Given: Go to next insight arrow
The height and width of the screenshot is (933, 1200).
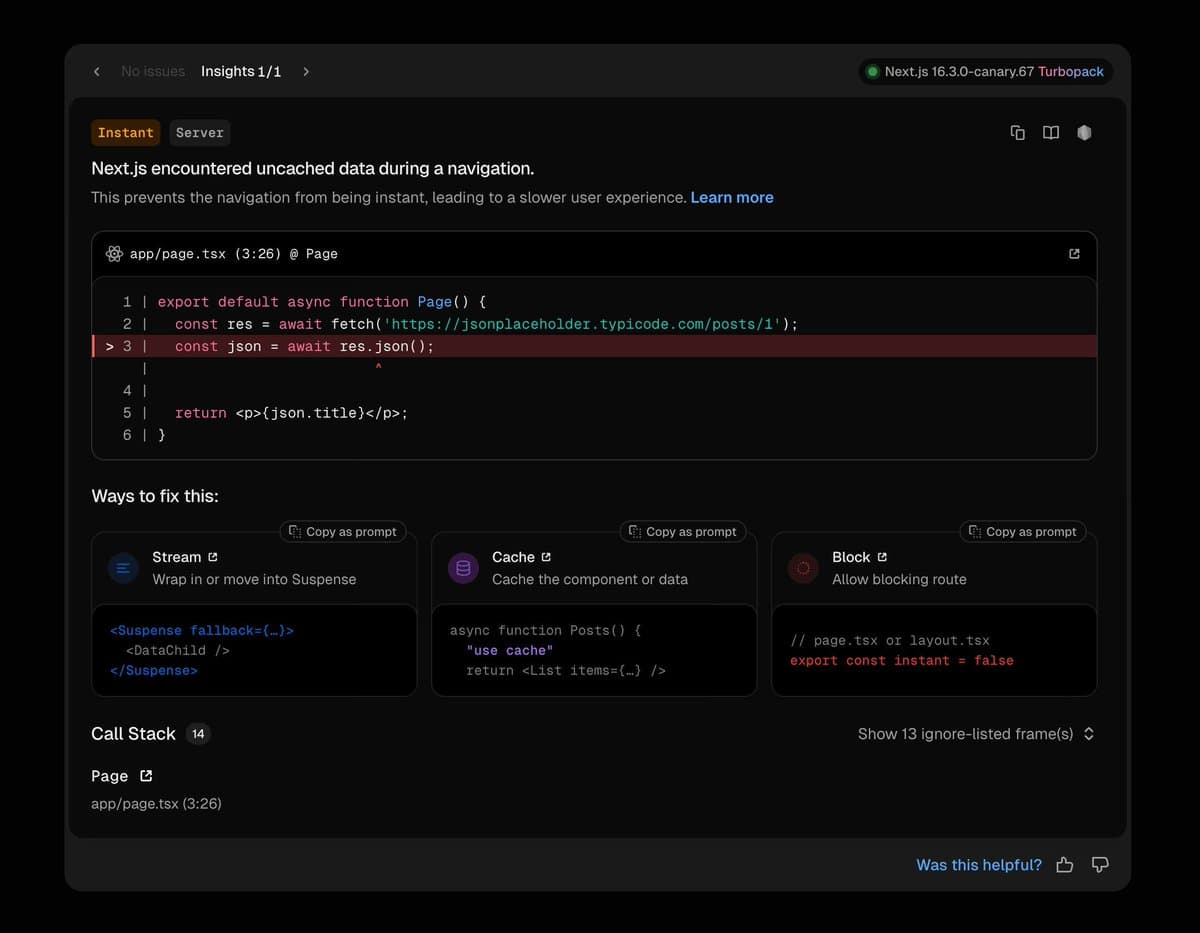Looking at the screenshot, I should (x=306, y=72).
